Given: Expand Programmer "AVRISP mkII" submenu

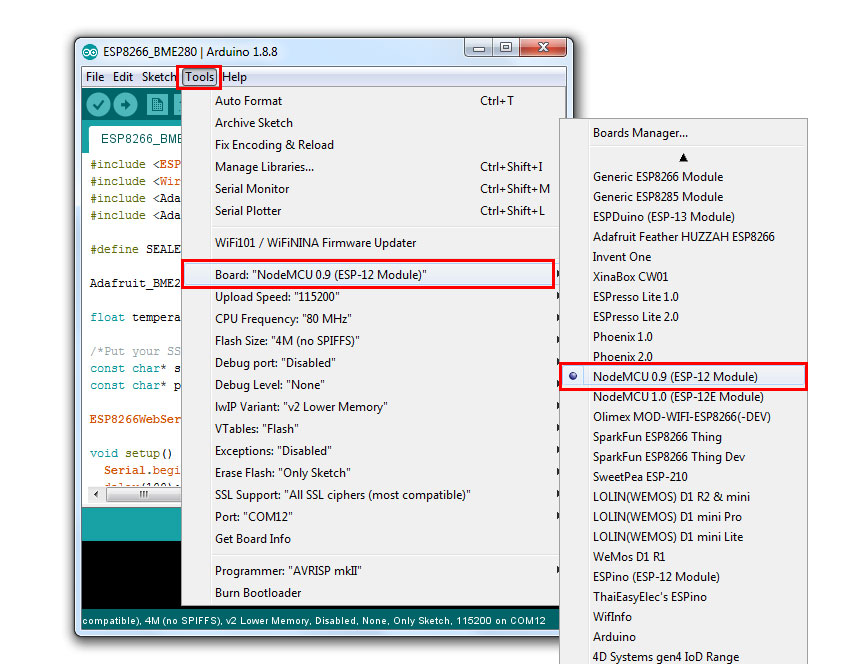Looking at the screenshot, I should coord(370,571).
